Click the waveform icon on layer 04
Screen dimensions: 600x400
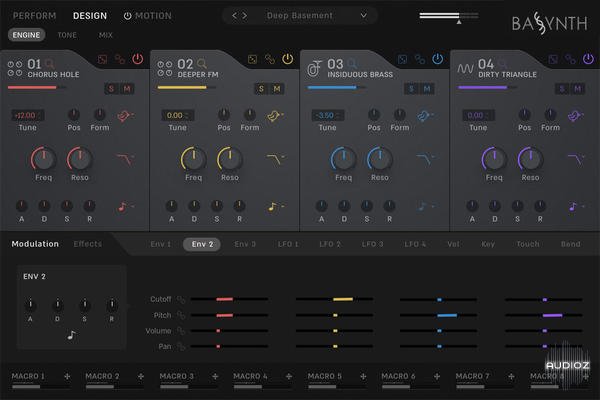tap(465, 69)
